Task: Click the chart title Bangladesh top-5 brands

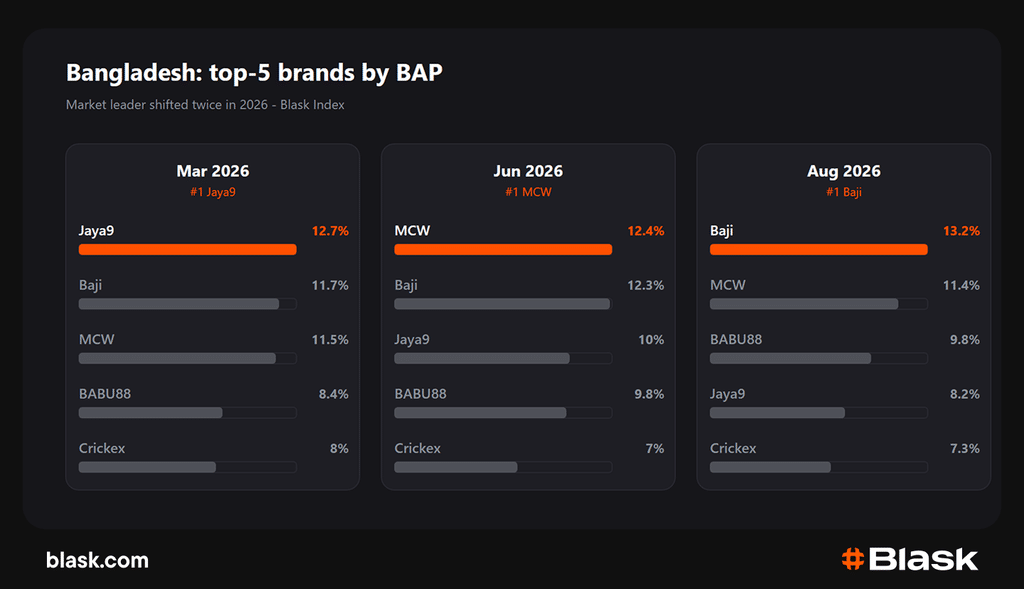Action: pos(254,72)
